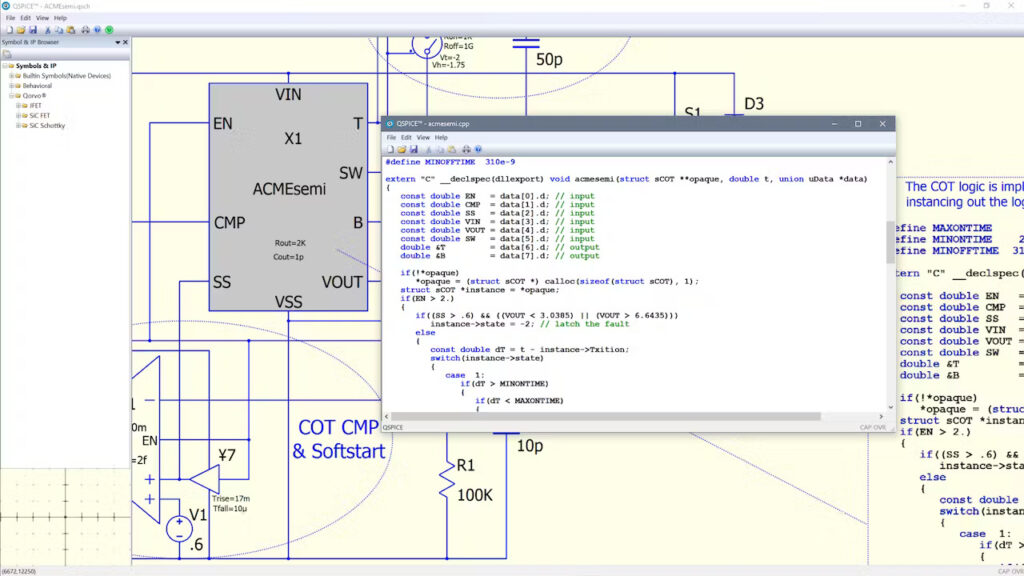The width and height of the screenshot is (1024, 576).
Task: Open Help via the question-mark toolbar icon
Action: [x=97, y=29]
